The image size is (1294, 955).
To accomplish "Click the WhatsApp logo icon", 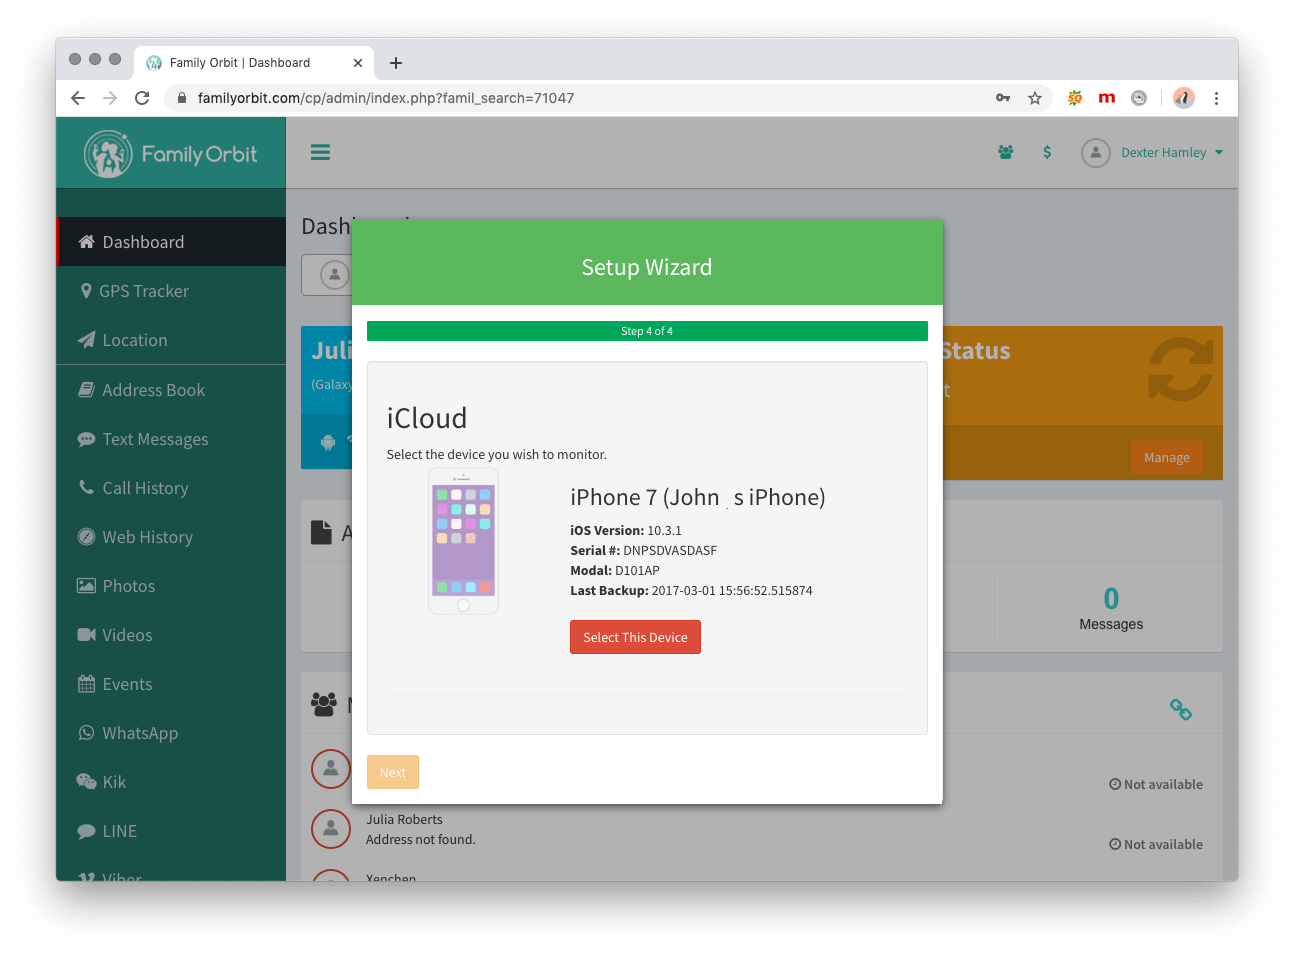I will point(87,733).
